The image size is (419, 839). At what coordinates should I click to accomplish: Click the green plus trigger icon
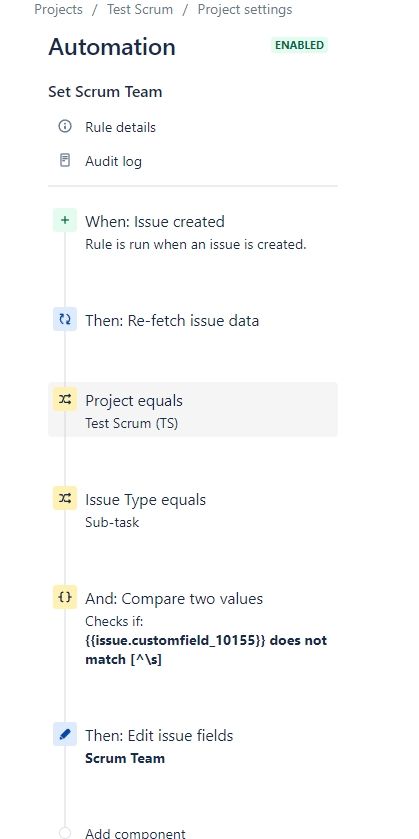pos(65,220)
